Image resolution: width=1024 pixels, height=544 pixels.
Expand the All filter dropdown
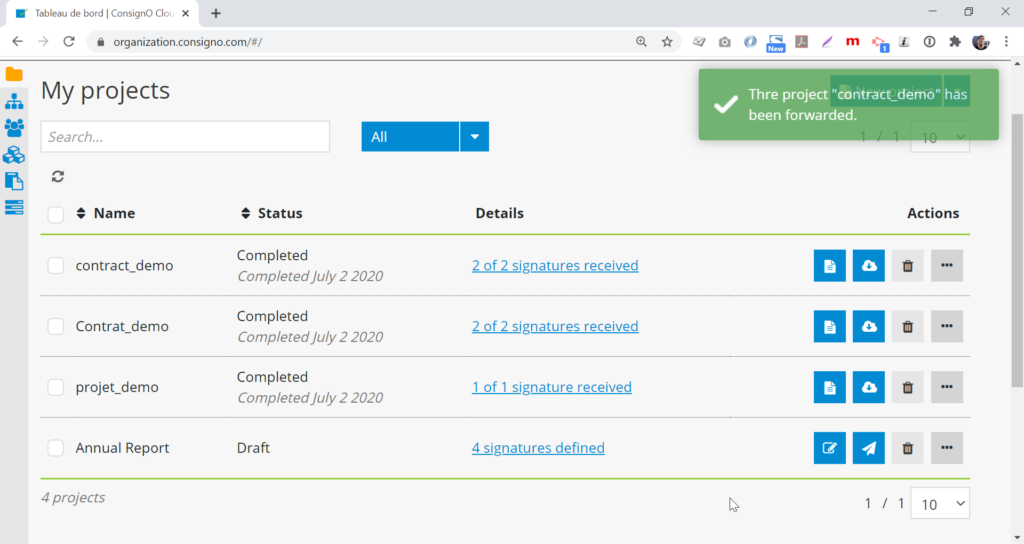coord(474,137)
